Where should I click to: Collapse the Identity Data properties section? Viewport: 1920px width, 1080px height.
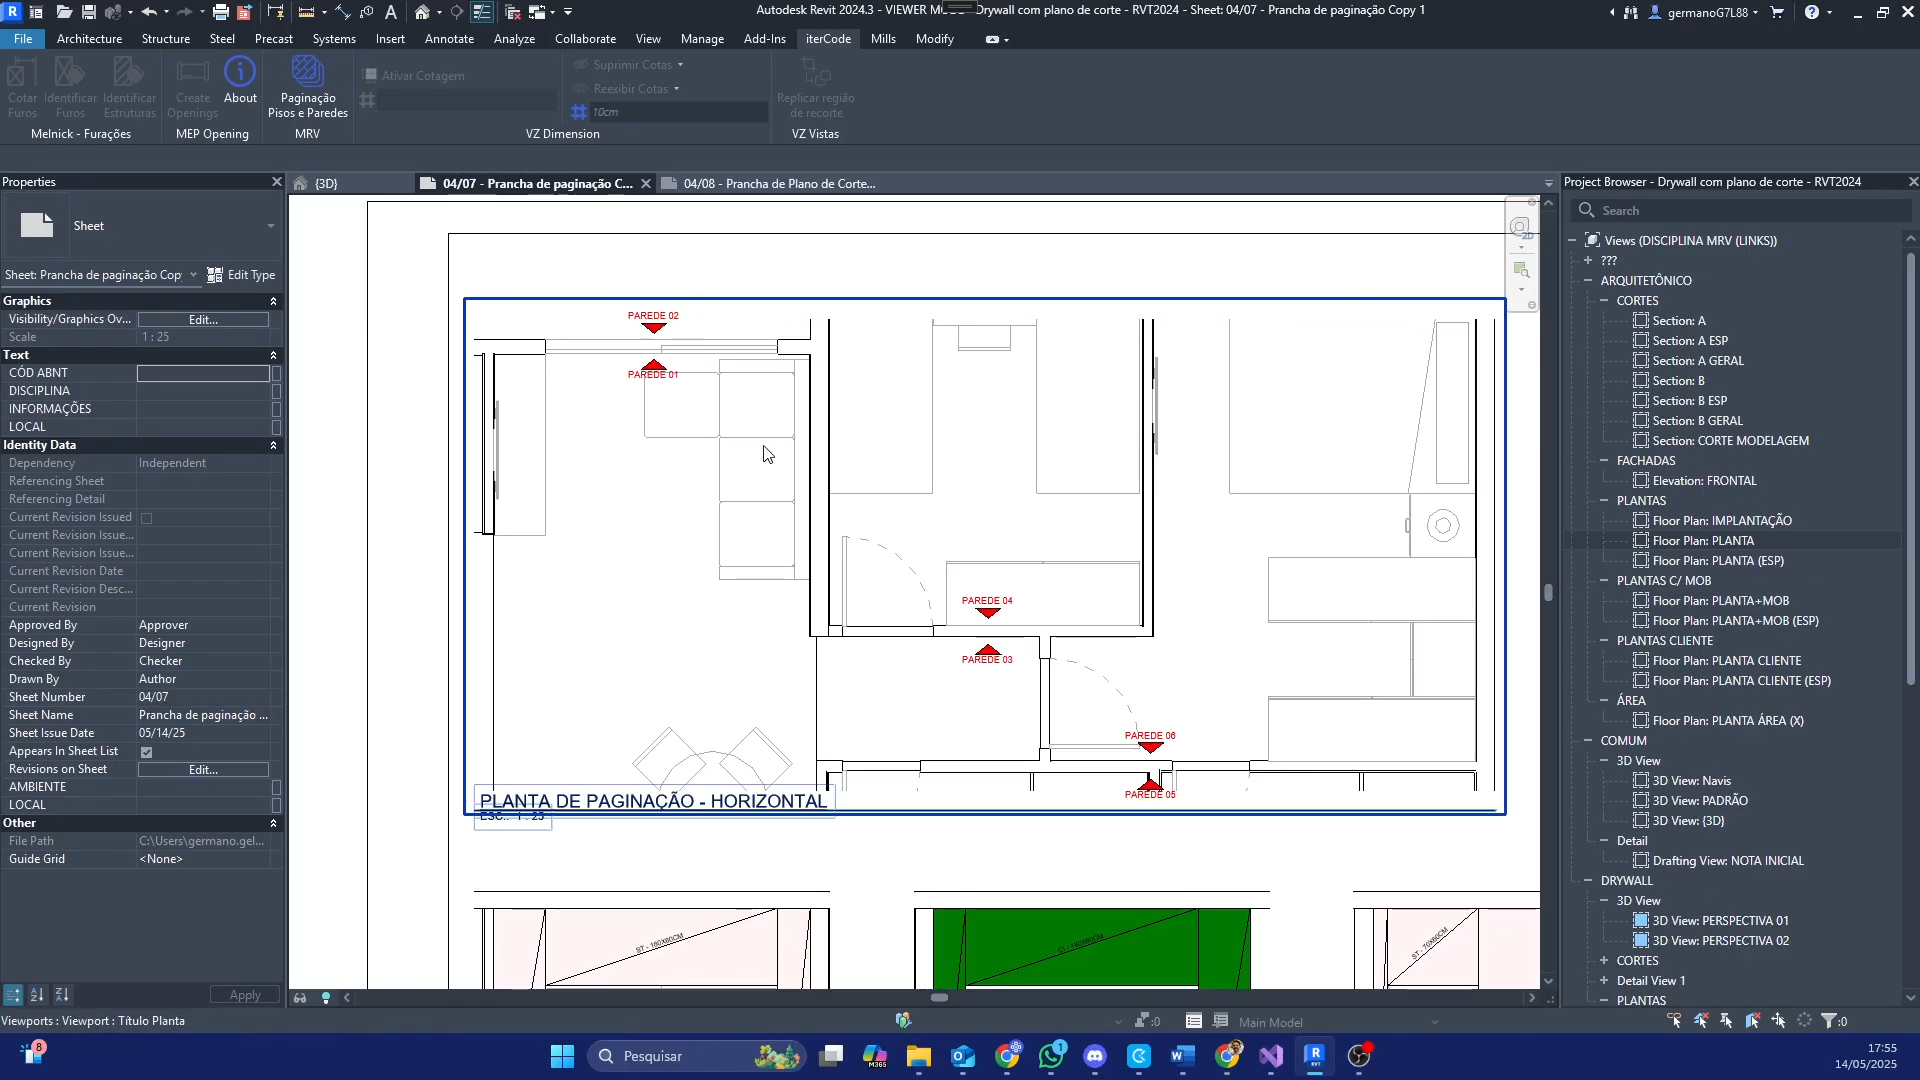pyautogui.click(x=273, y=445)
